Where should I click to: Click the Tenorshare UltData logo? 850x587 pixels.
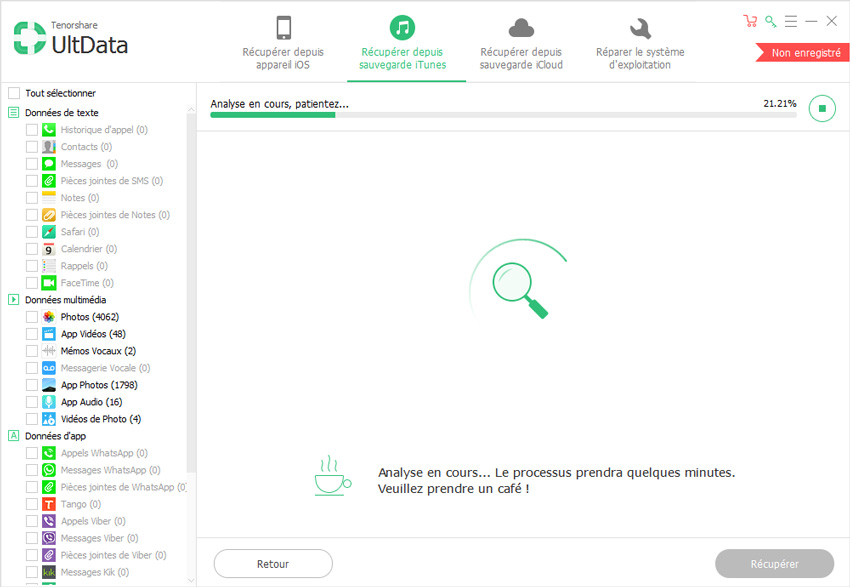tap(70, 38)
